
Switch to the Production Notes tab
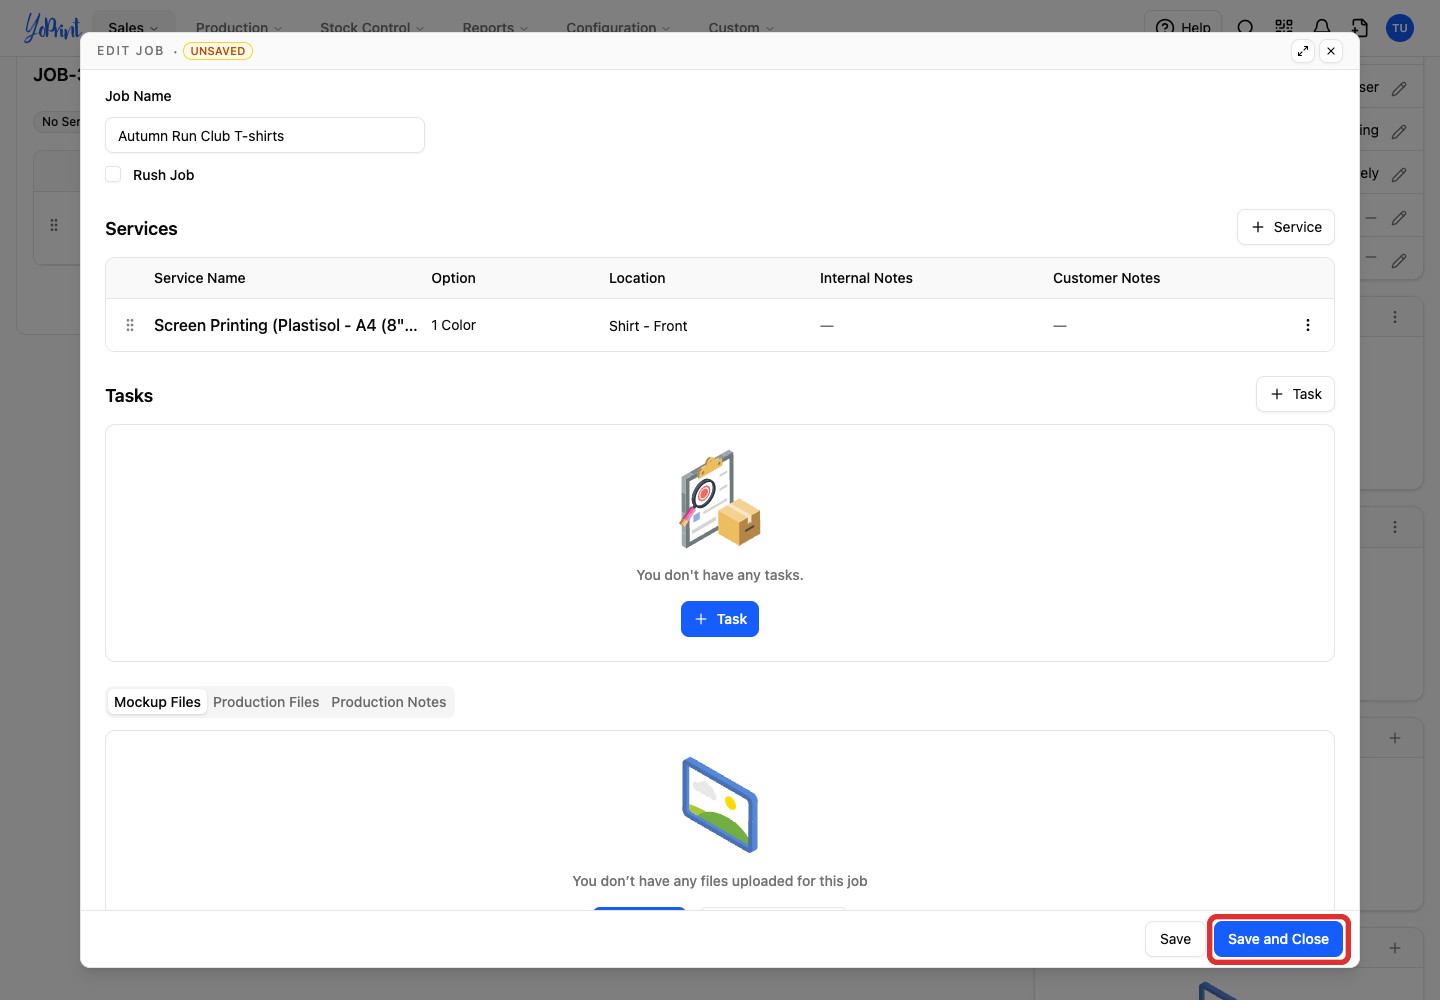click(x=389, y=702)
